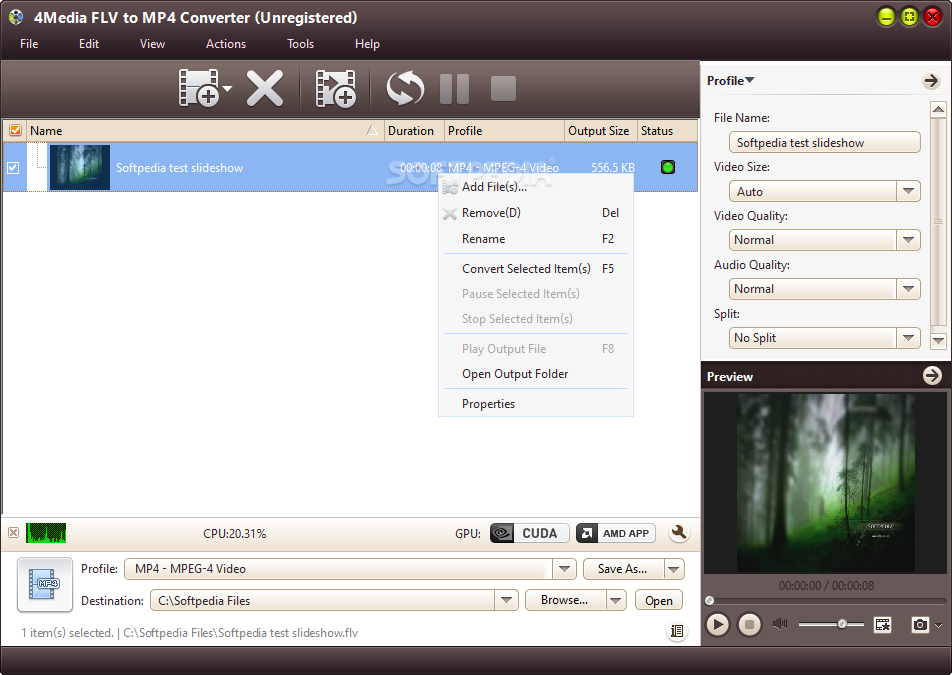Open the bottom Profile dropdown

(x=564, y=569)
